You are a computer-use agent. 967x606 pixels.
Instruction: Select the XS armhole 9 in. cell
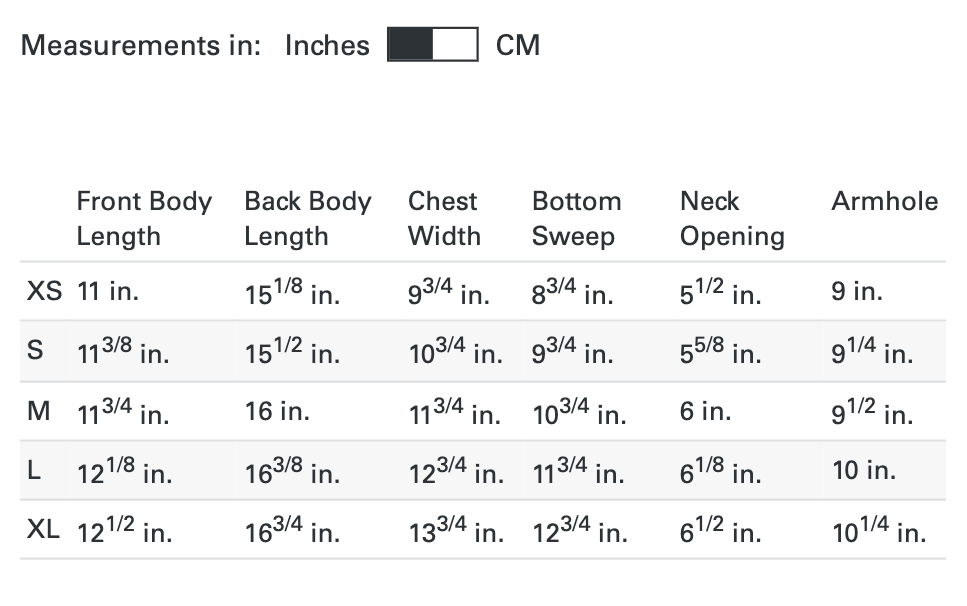point(857,292)
